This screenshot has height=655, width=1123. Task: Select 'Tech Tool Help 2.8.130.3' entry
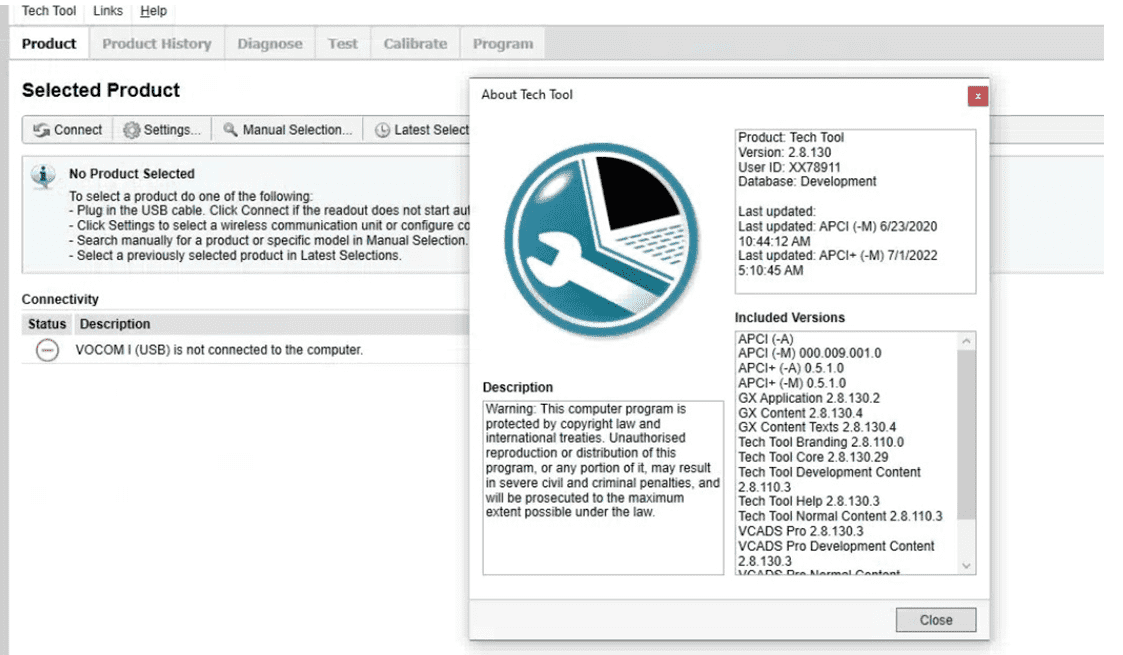pos(809,501)
